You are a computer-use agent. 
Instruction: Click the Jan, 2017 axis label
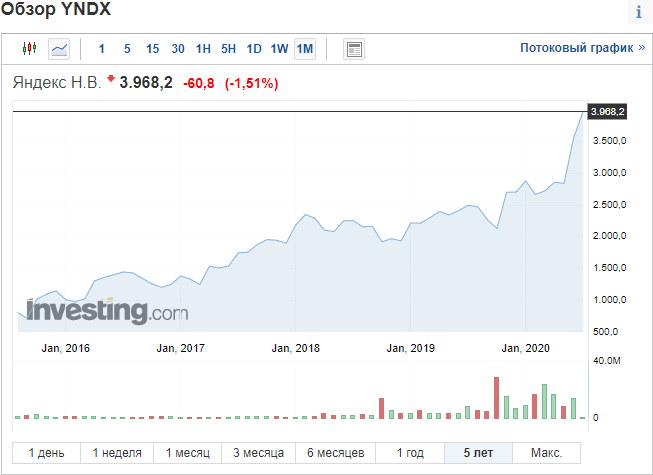pos(181,348)
